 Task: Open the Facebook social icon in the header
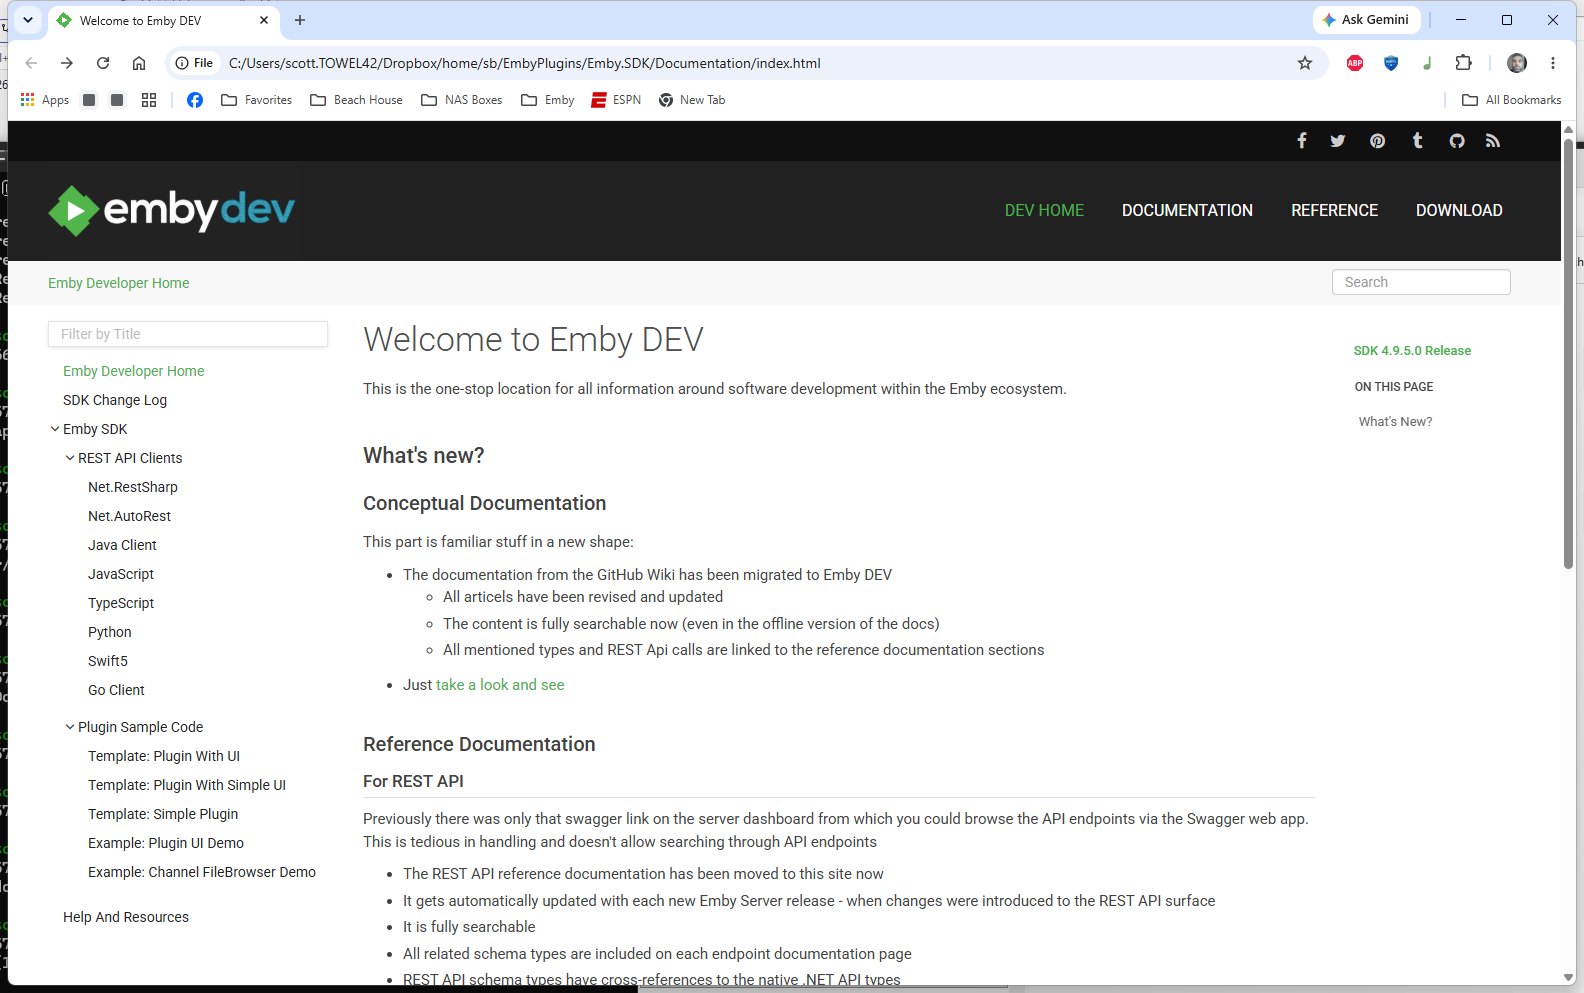click(x=1301, y=141)
